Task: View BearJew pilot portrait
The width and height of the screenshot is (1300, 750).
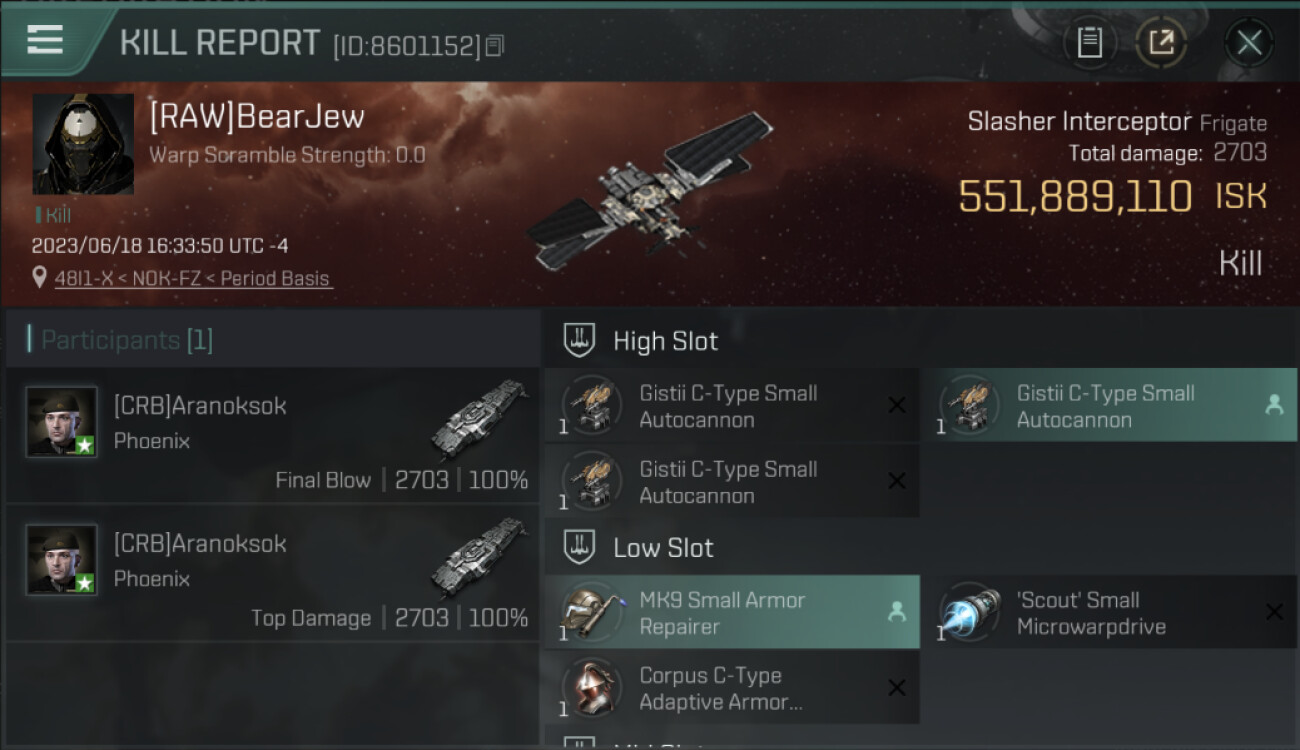Action: pyautogui.click(x=83, y=144)
